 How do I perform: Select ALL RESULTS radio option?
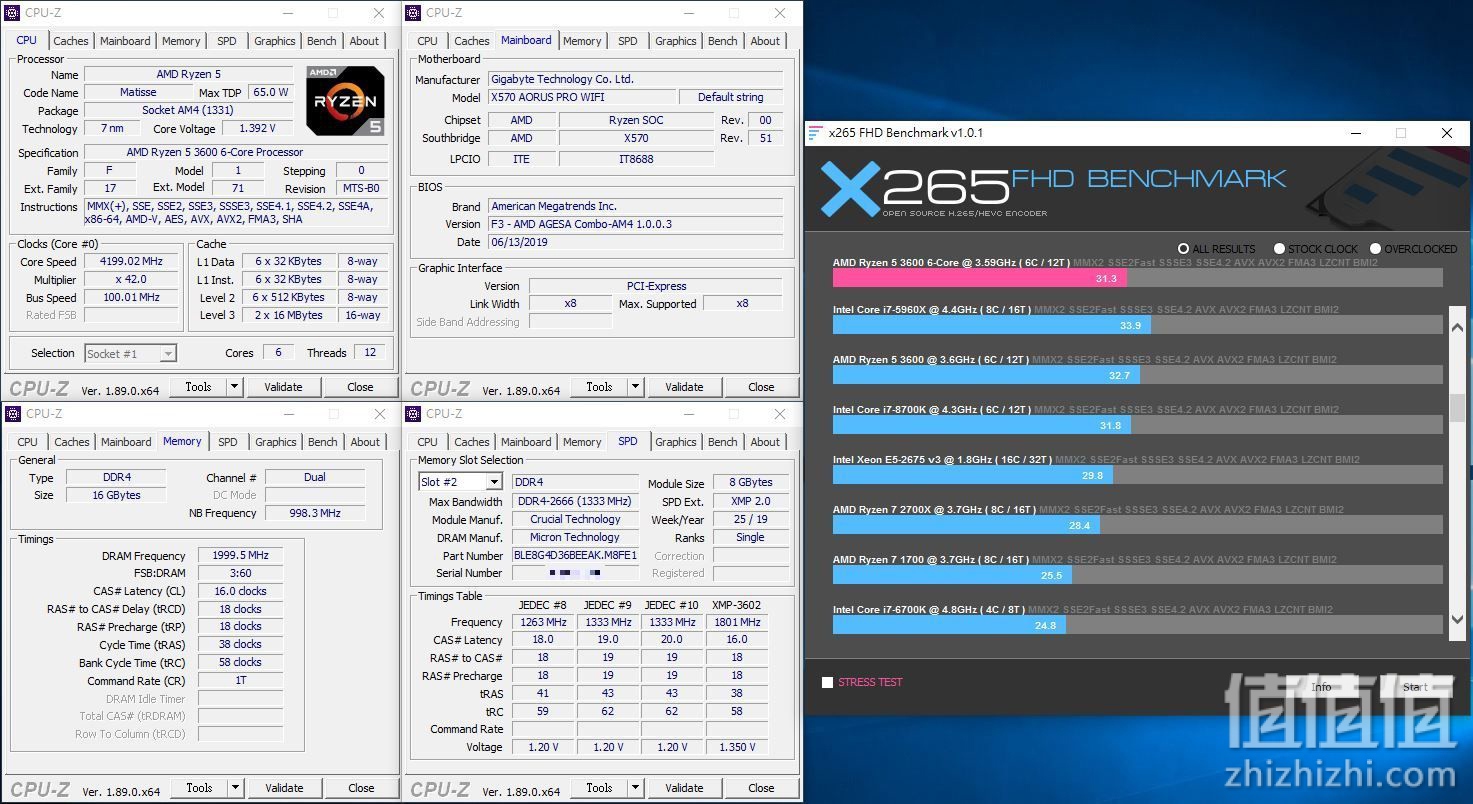pyautogui.click(x=1184, y=248)
